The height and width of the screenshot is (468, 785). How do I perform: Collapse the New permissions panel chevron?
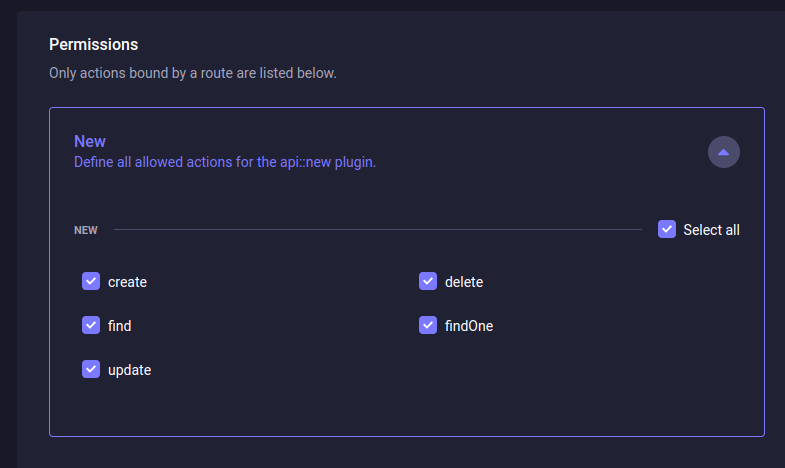click(723, 152)
